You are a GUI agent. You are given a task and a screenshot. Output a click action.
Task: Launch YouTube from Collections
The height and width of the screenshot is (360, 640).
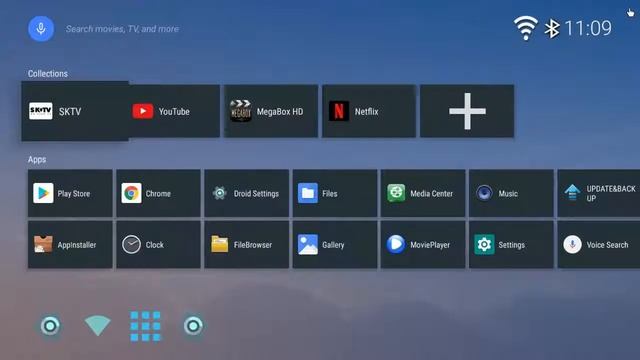pos(174,111)
